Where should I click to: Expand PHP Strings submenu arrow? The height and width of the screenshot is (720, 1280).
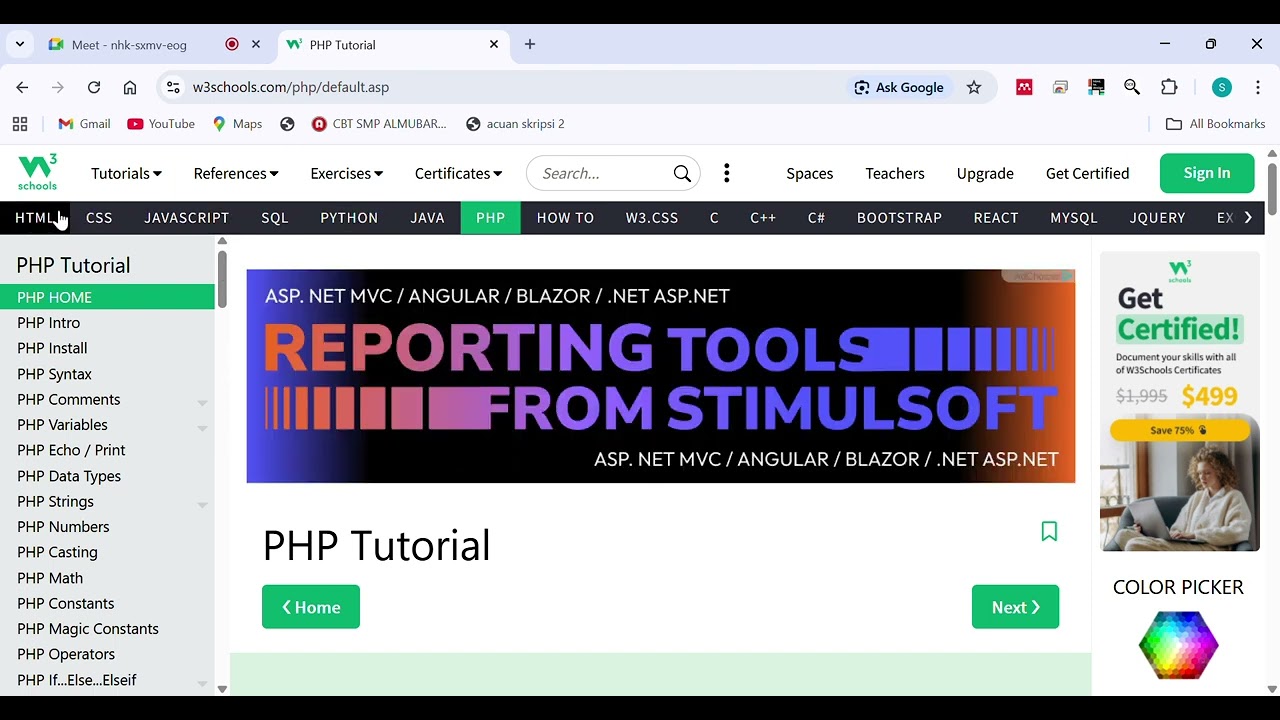[202, 504]
